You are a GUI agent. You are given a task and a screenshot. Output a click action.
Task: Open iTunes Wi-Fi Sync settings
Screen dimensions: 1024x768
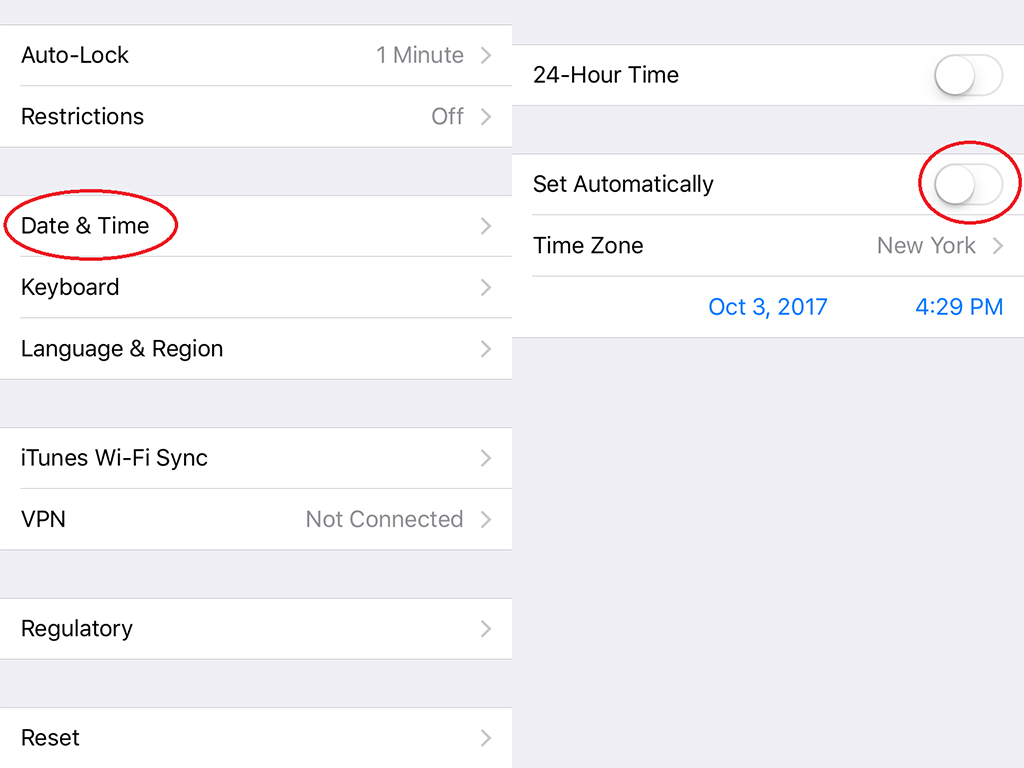coord(256,458)
